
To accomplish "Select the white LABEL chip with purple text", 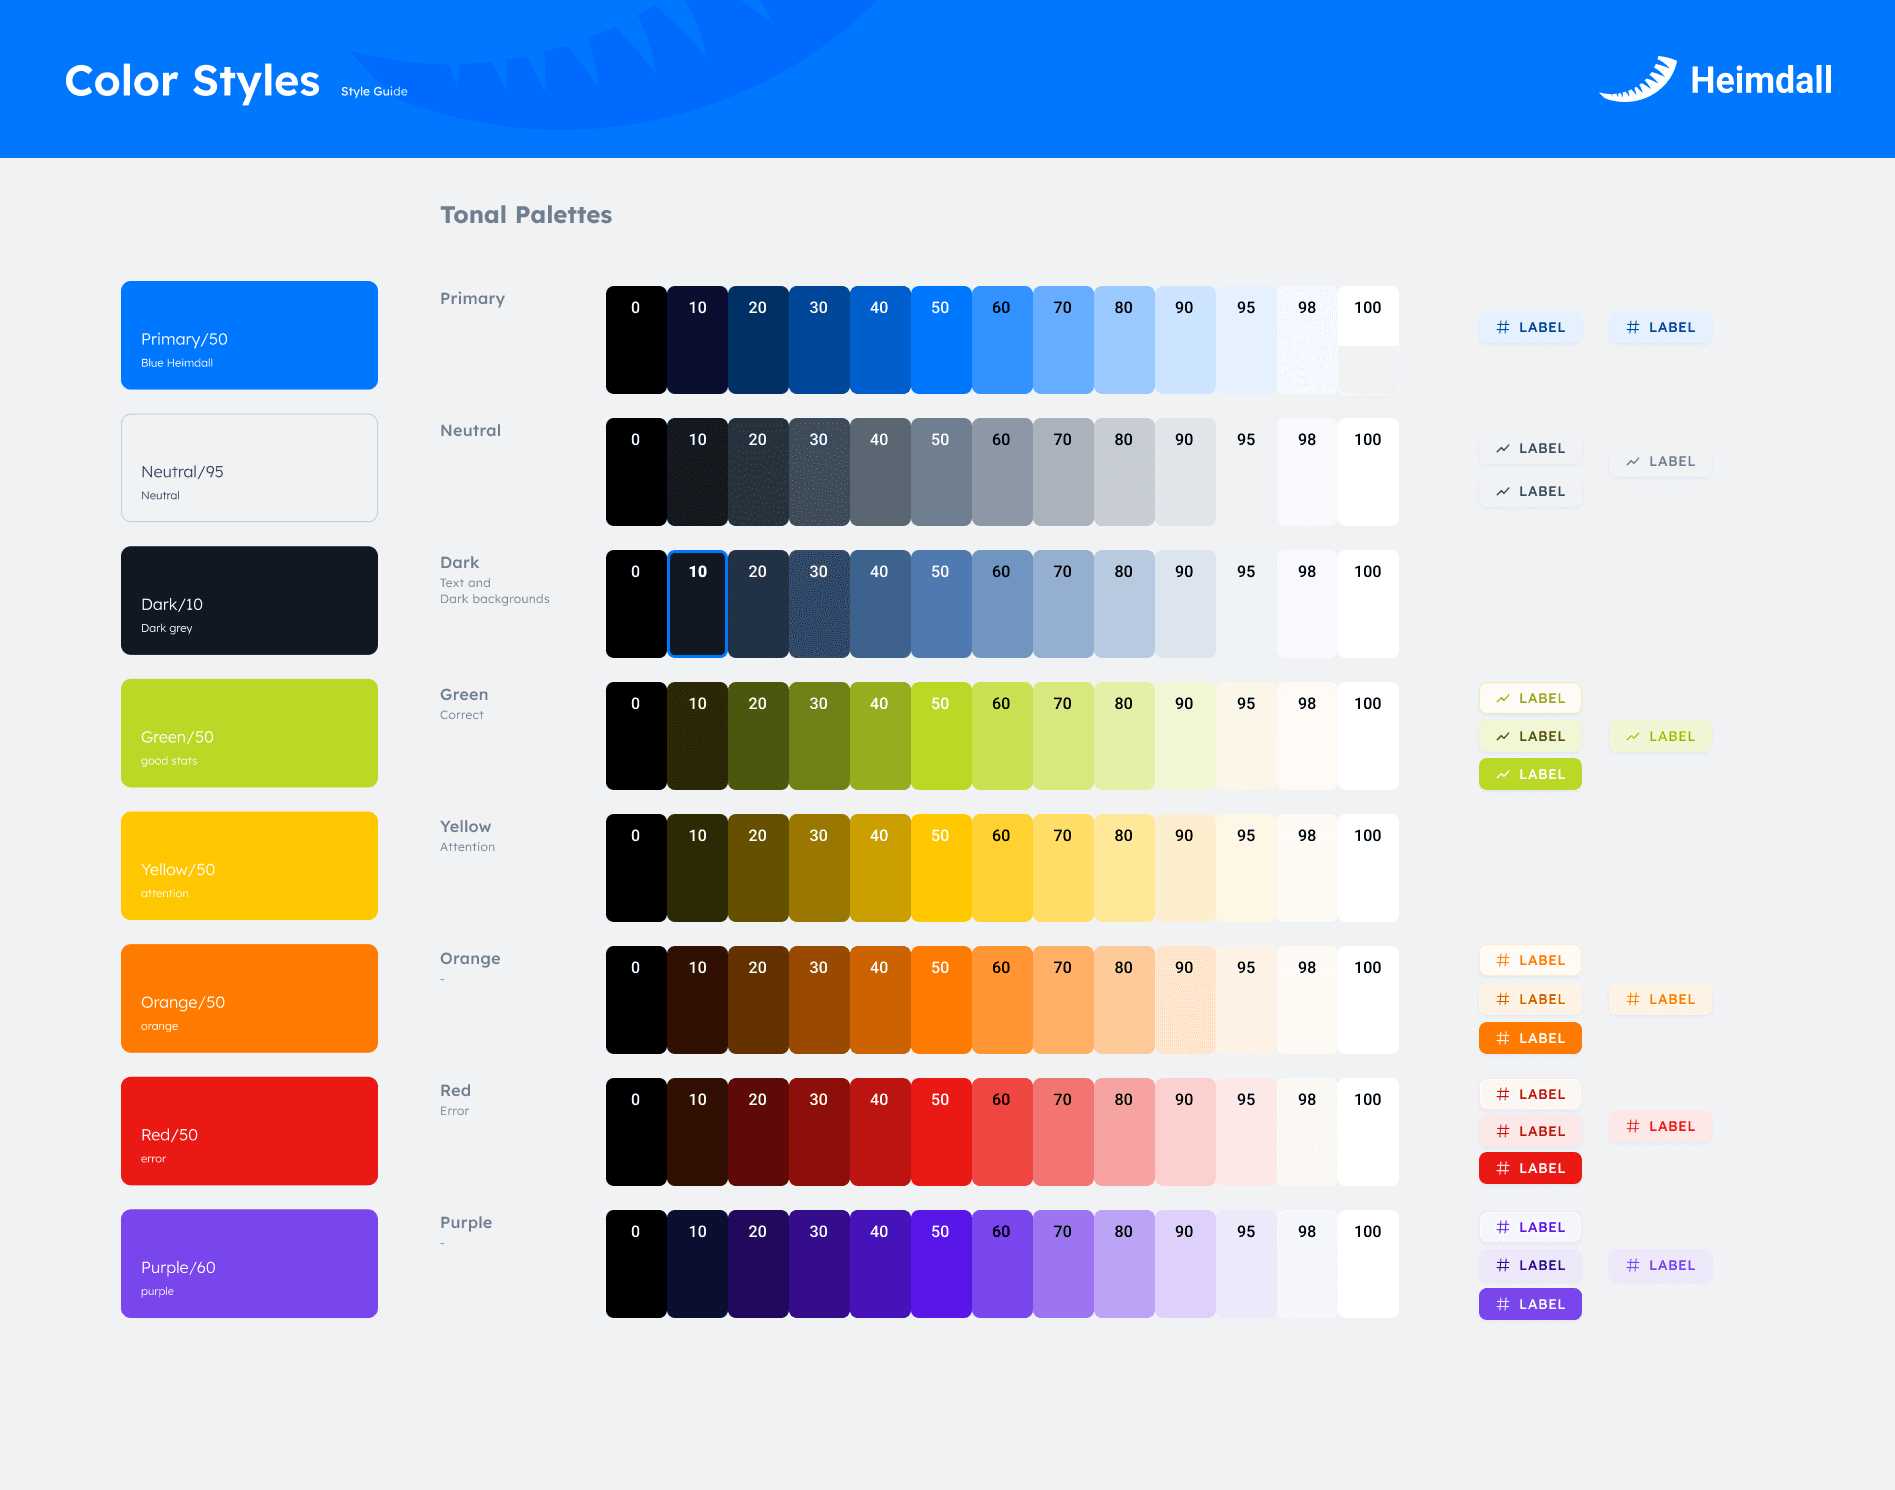I will (x=1530, y=1227).
